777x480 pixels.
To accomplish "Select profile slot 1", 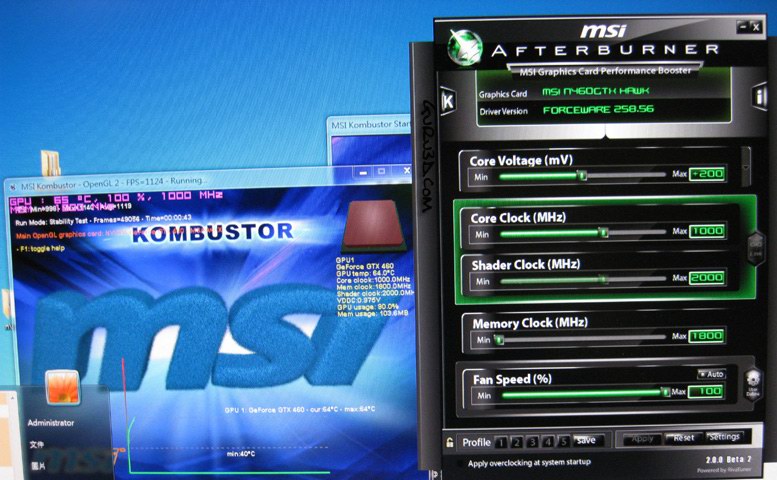I will (503, 441).
